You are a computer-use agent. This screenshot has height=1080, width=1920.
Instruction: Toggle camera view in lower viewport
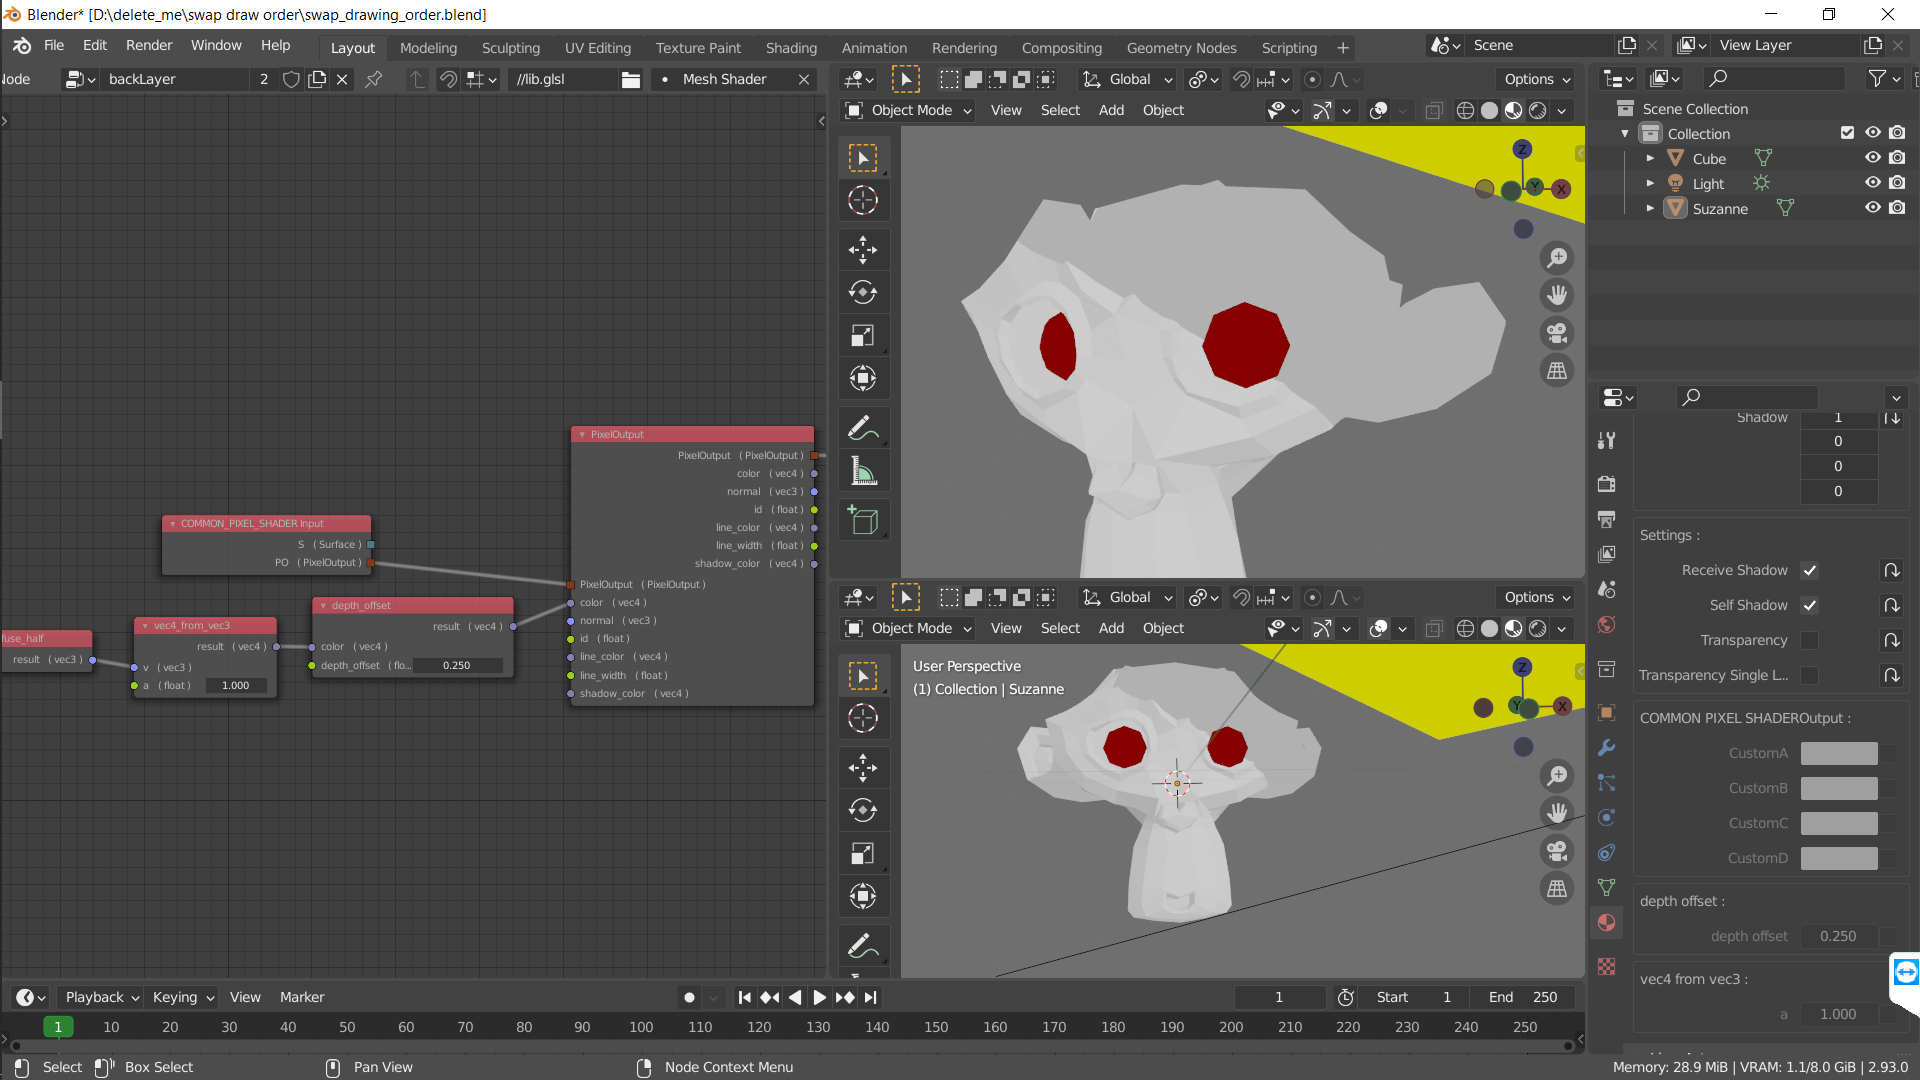1557,851
